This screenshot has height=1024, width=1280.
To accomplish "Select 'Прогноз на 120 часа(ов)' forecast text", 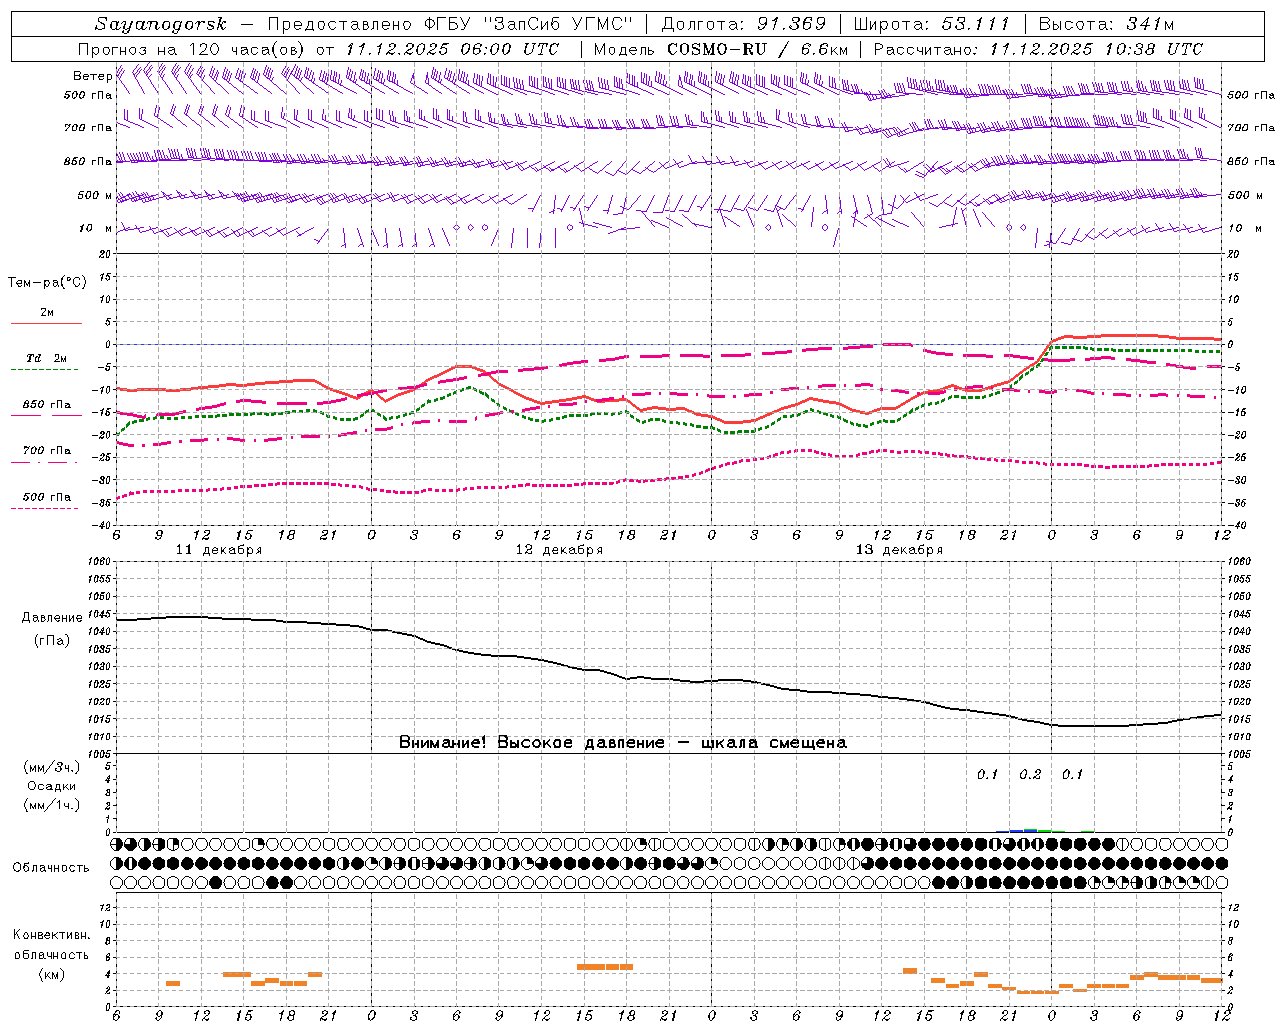I will click(x=192, y=49).
